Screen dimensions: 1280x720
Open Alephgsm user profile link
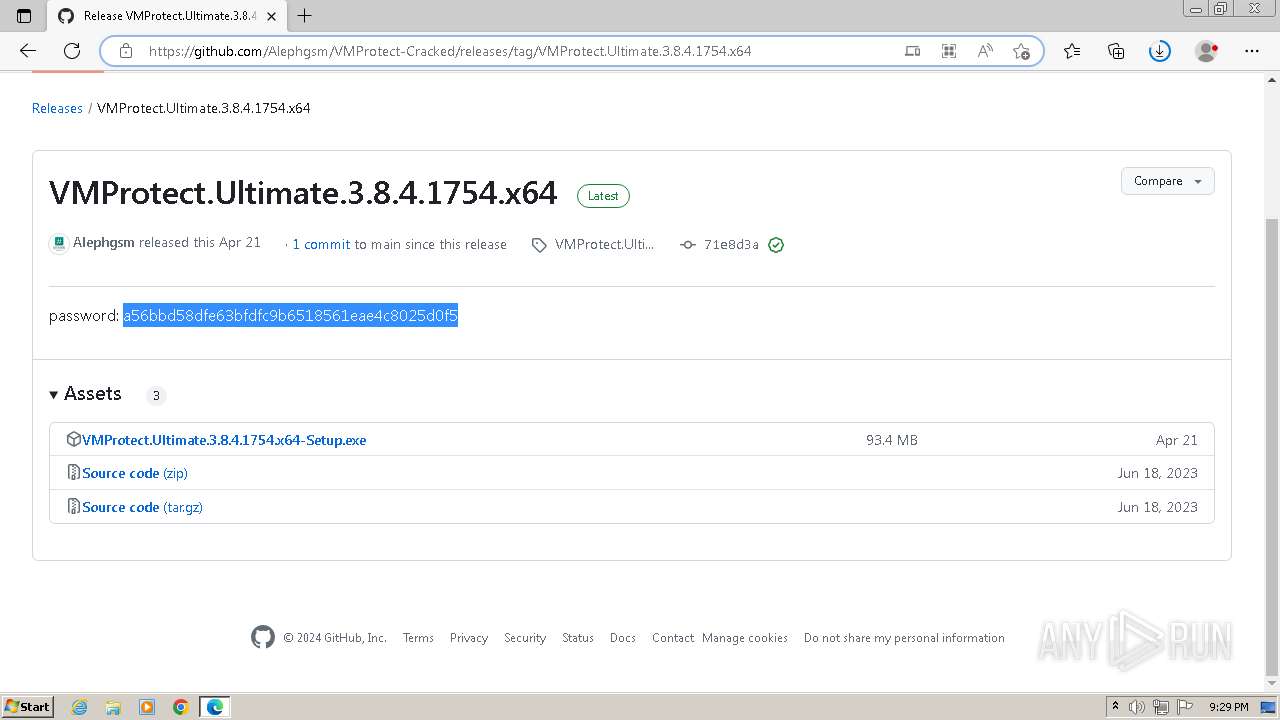[104, 243]
